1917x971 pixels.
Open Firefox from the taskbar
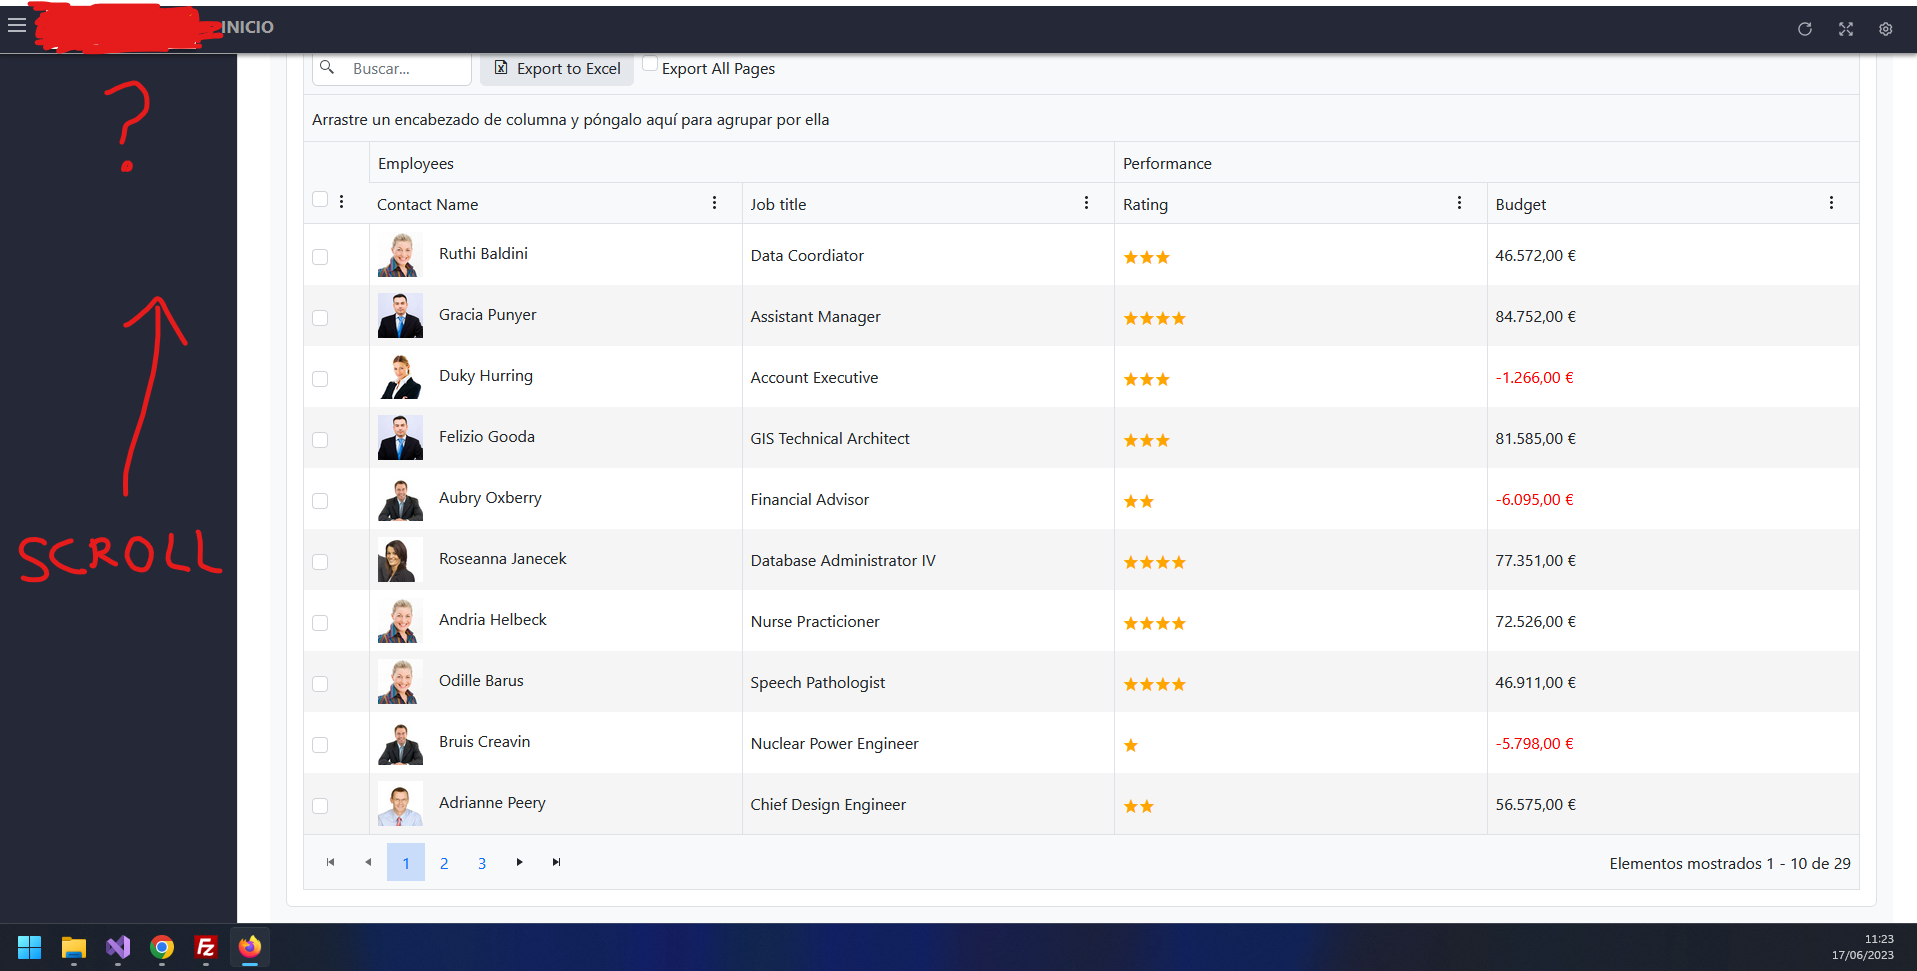[x=250, y=947]
